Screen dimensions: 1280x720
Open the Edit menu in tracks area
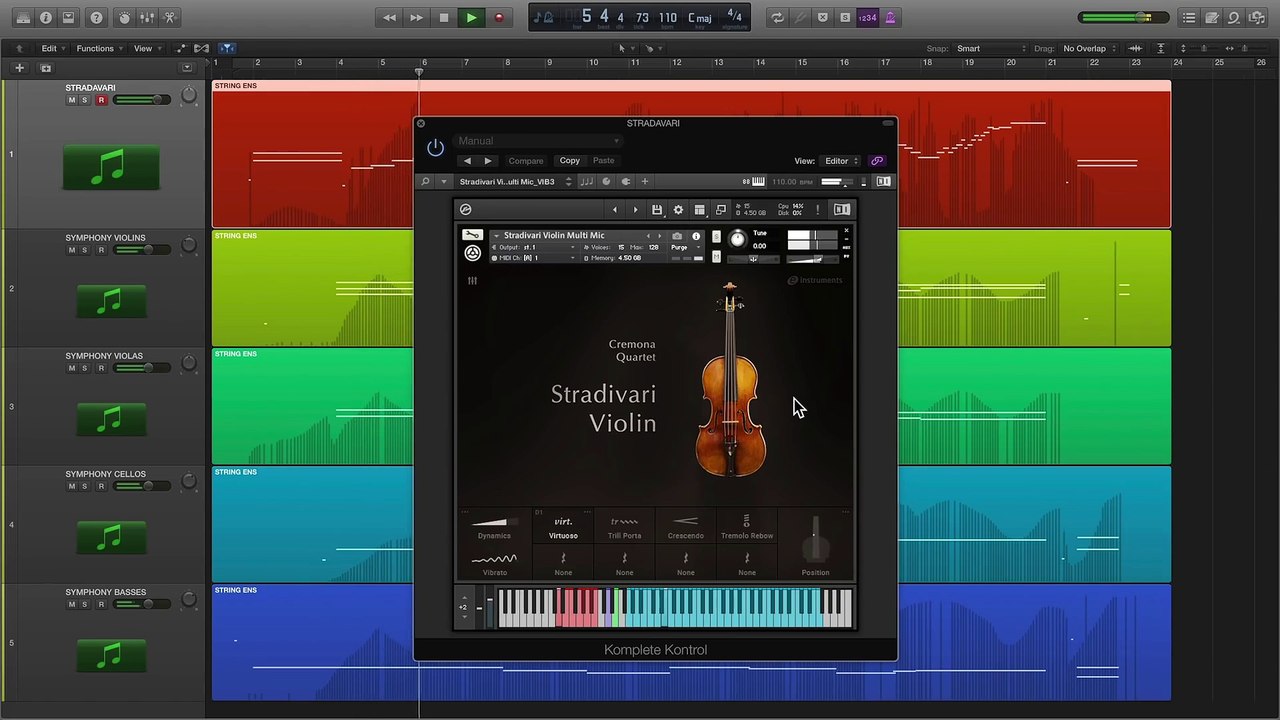[53, 48]
